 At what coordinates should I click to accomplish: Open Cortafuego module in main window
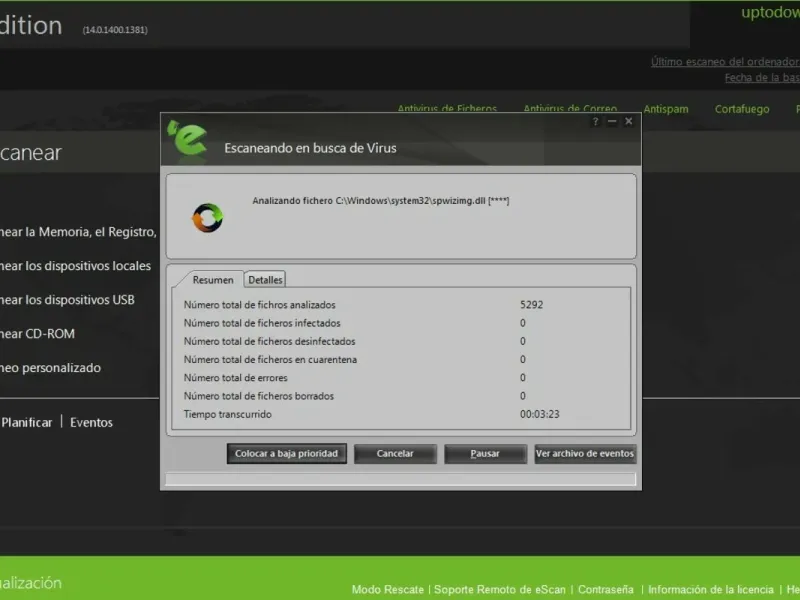coord(742,109)
